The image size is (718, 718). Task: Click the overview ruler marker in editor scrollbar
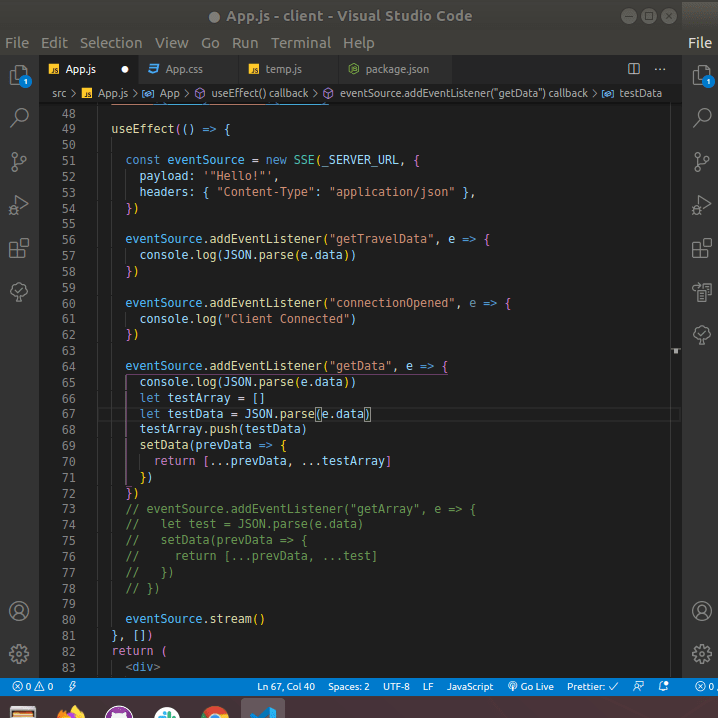tap(676, 351)
